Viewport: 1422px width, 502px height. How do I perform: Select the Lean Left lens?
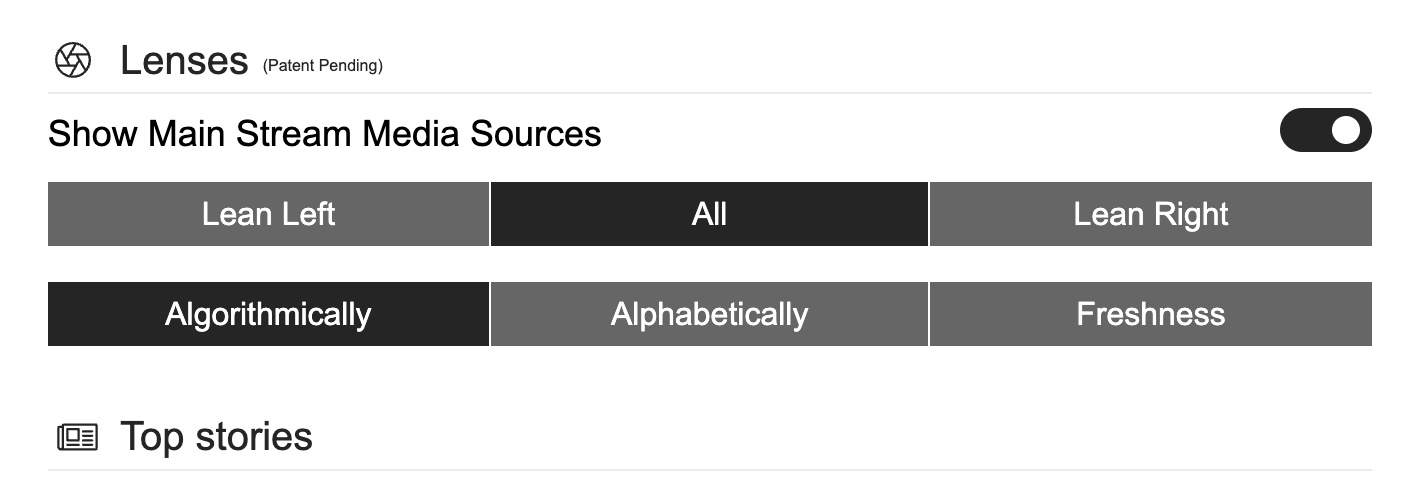click(268, 214)
